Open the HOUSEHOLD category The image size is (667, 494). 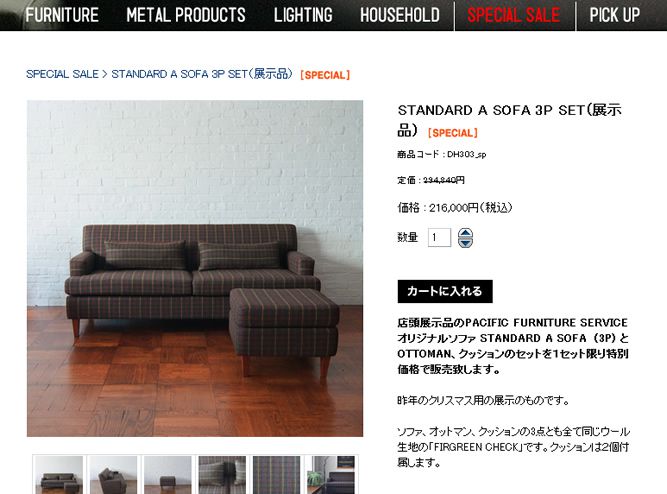click(400, 15)
